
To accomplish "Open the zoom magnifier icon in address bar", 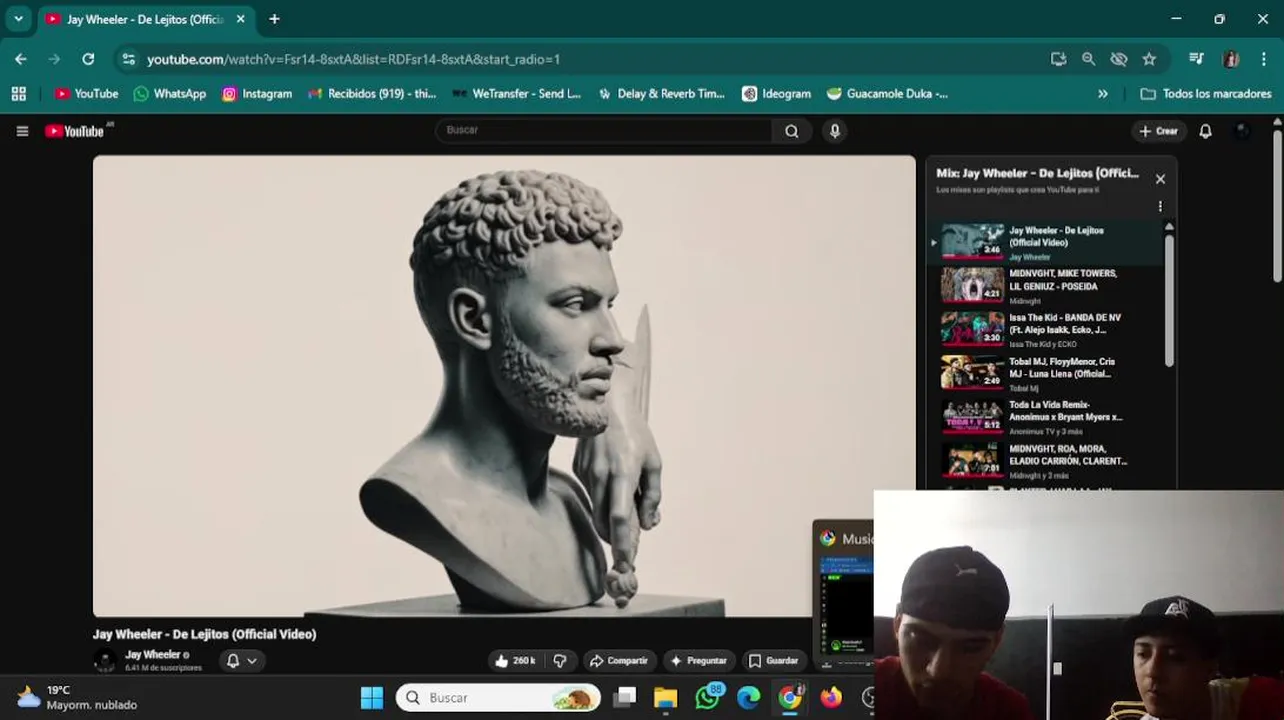I will pyautogui.click(x=1088, y=59).
